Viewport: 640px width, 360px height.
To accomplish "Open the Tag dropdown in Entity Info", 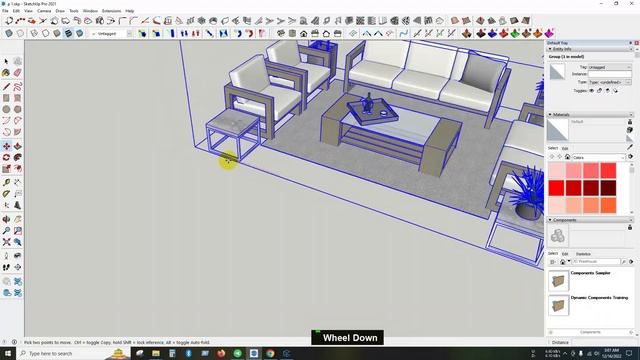I will click(x=610, y=67).
